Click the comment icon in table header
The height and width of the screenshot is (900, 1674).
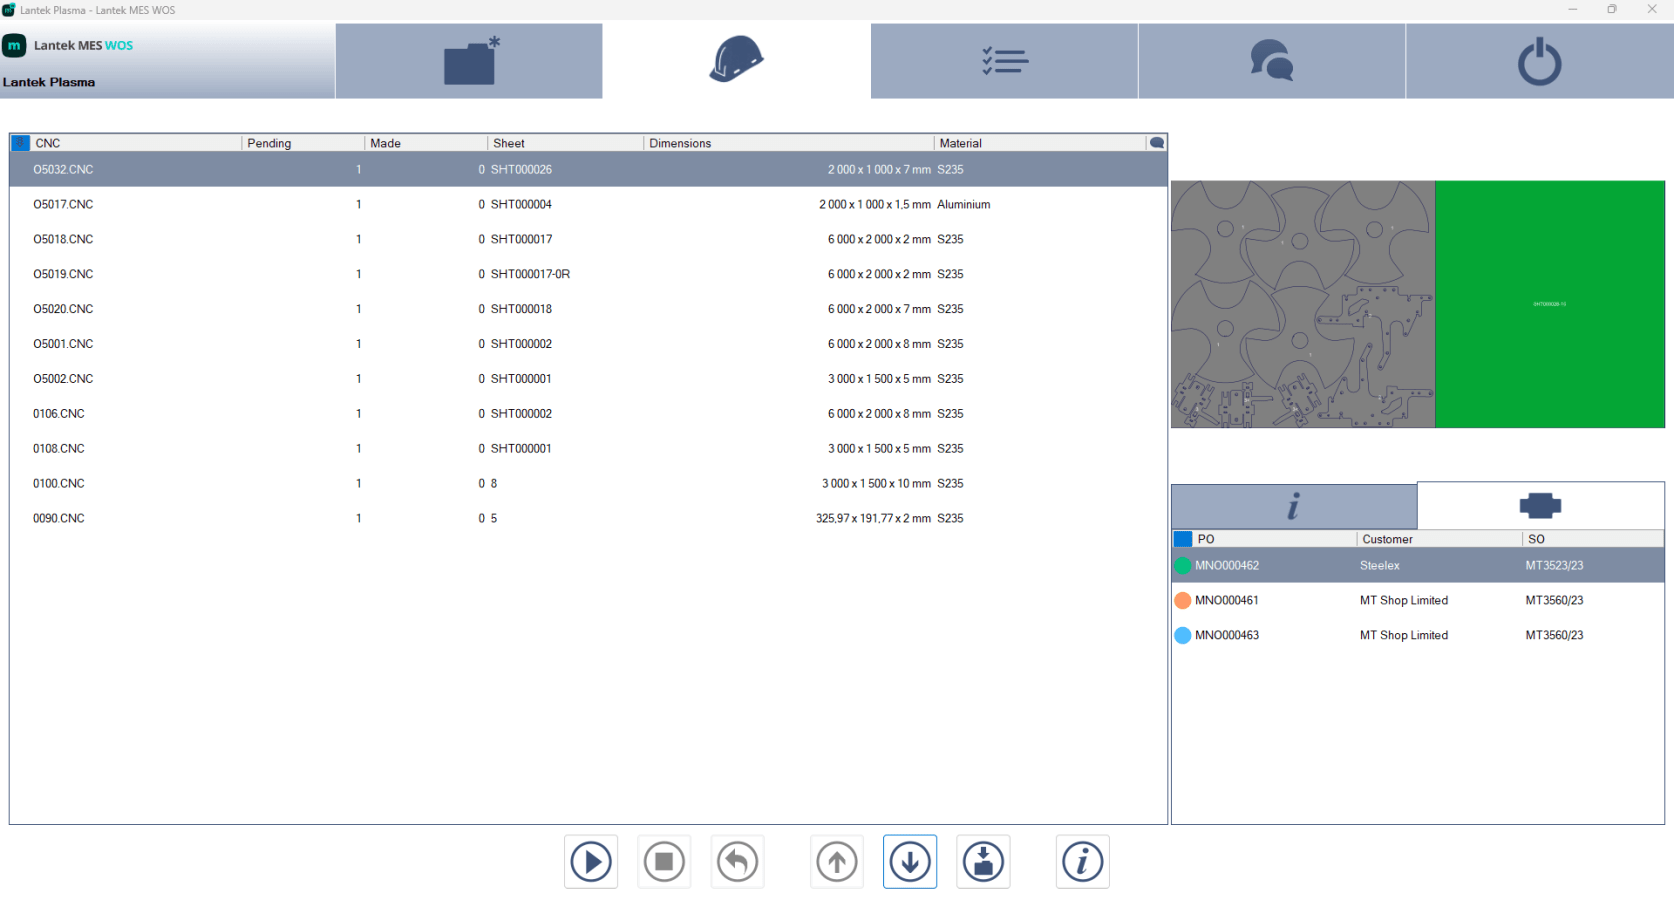[x=1157, y=143]
